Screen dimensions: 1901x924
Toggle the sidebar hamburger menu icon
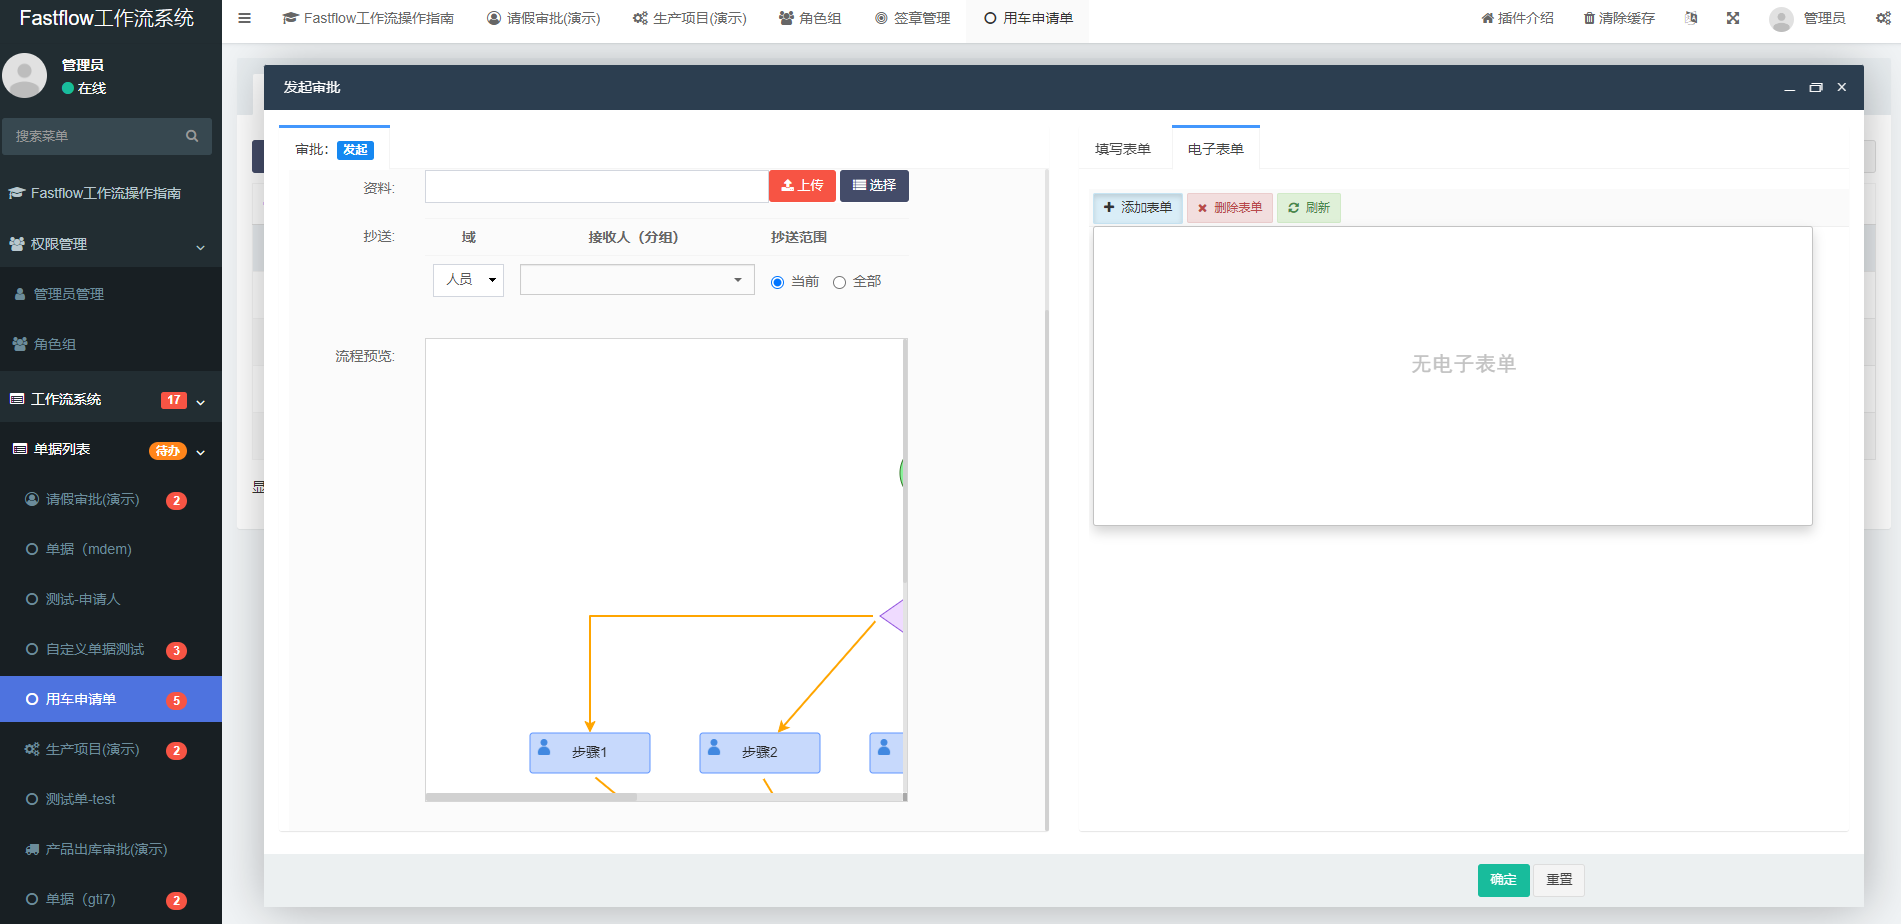[244, 18]
